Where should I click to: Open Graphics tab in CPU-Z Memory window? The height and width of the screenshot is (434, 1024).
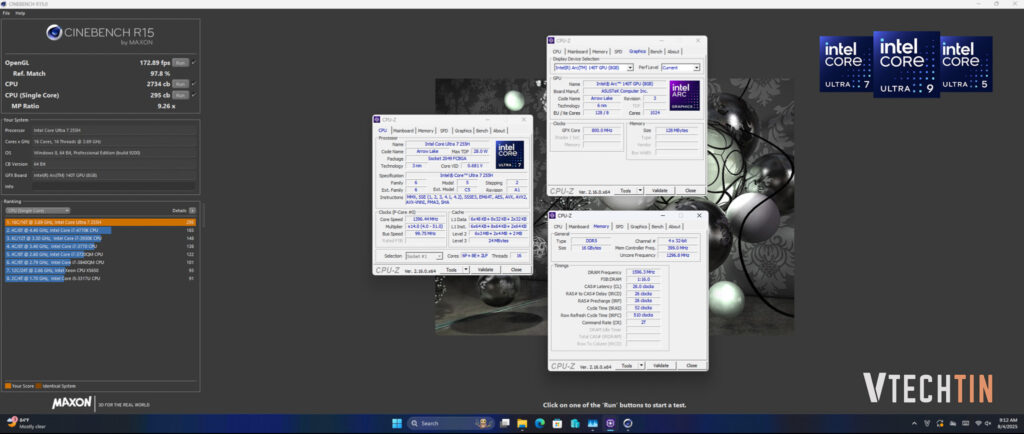(x=639, y=226)
